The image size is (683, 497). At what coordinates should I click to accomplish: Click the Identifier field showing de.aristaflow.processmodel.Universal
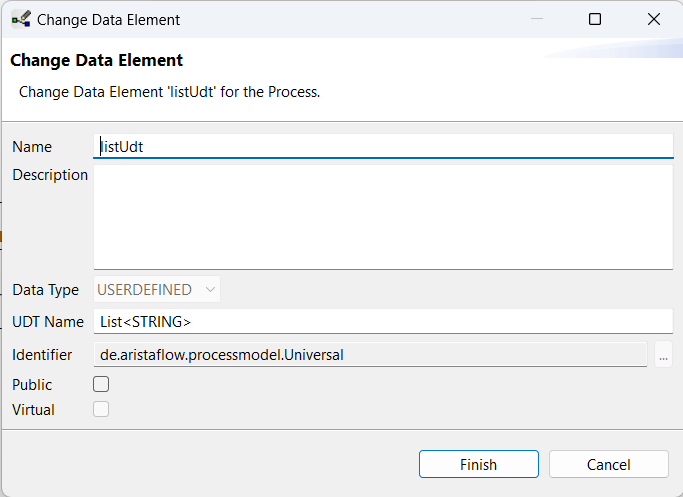point(370,355)
